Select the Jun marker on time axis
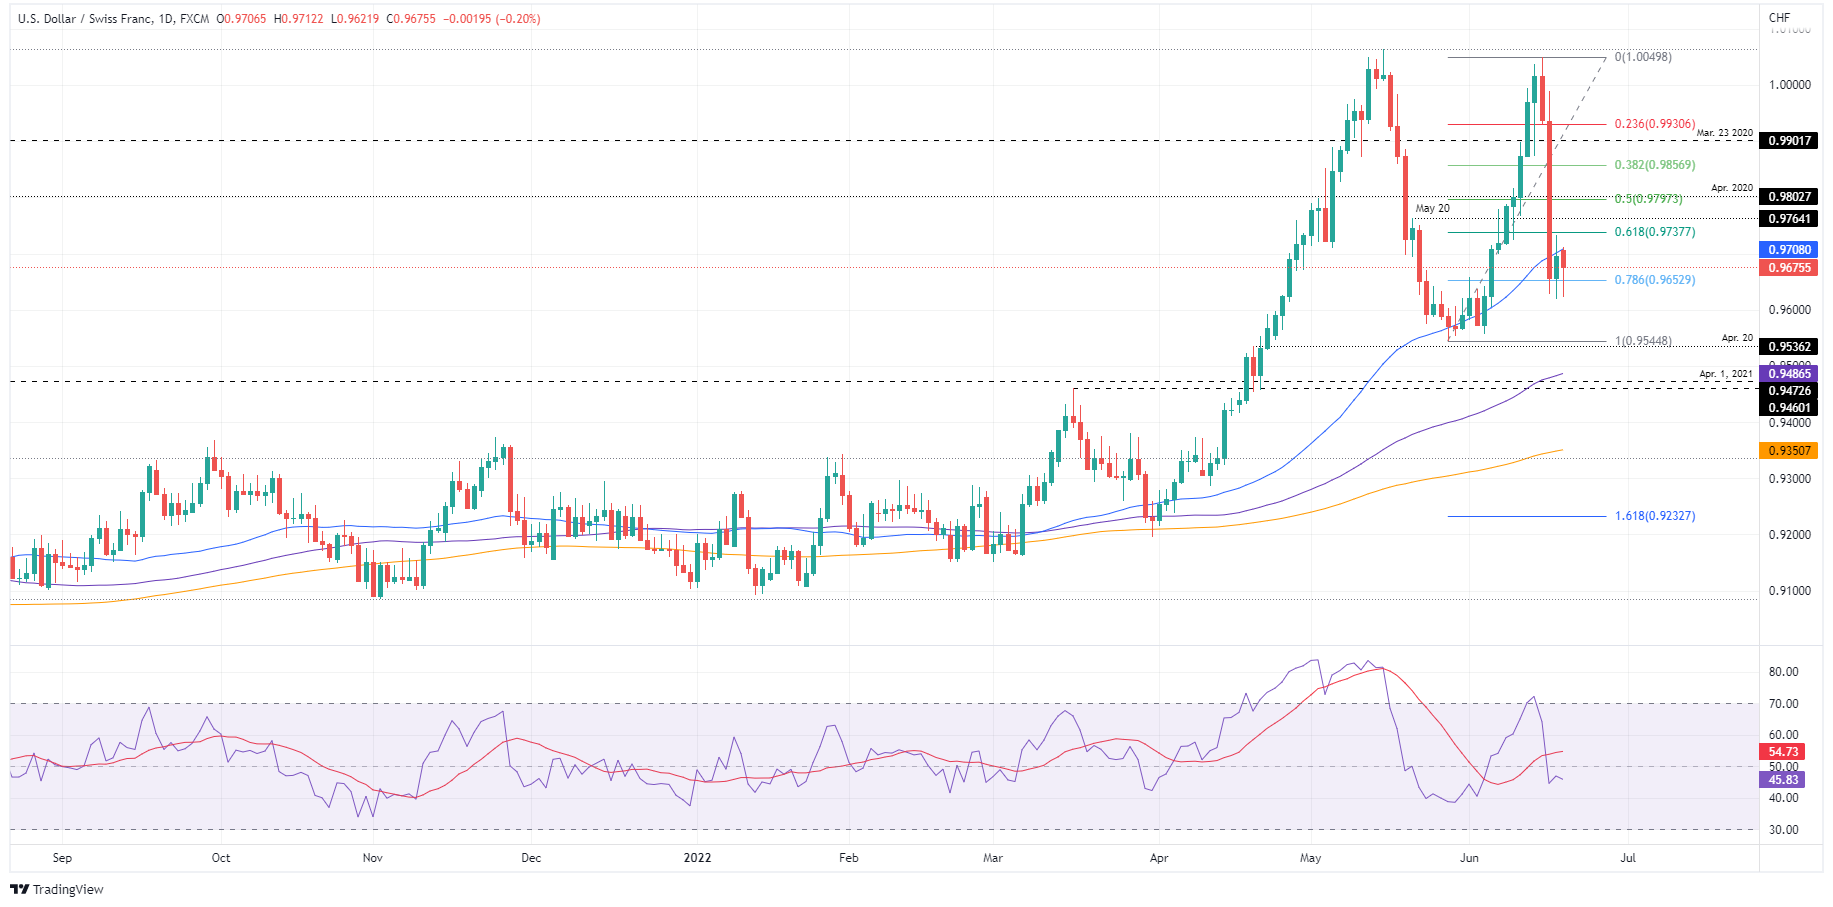This screenshot has width=1833, height=907. pos(1469,858)
